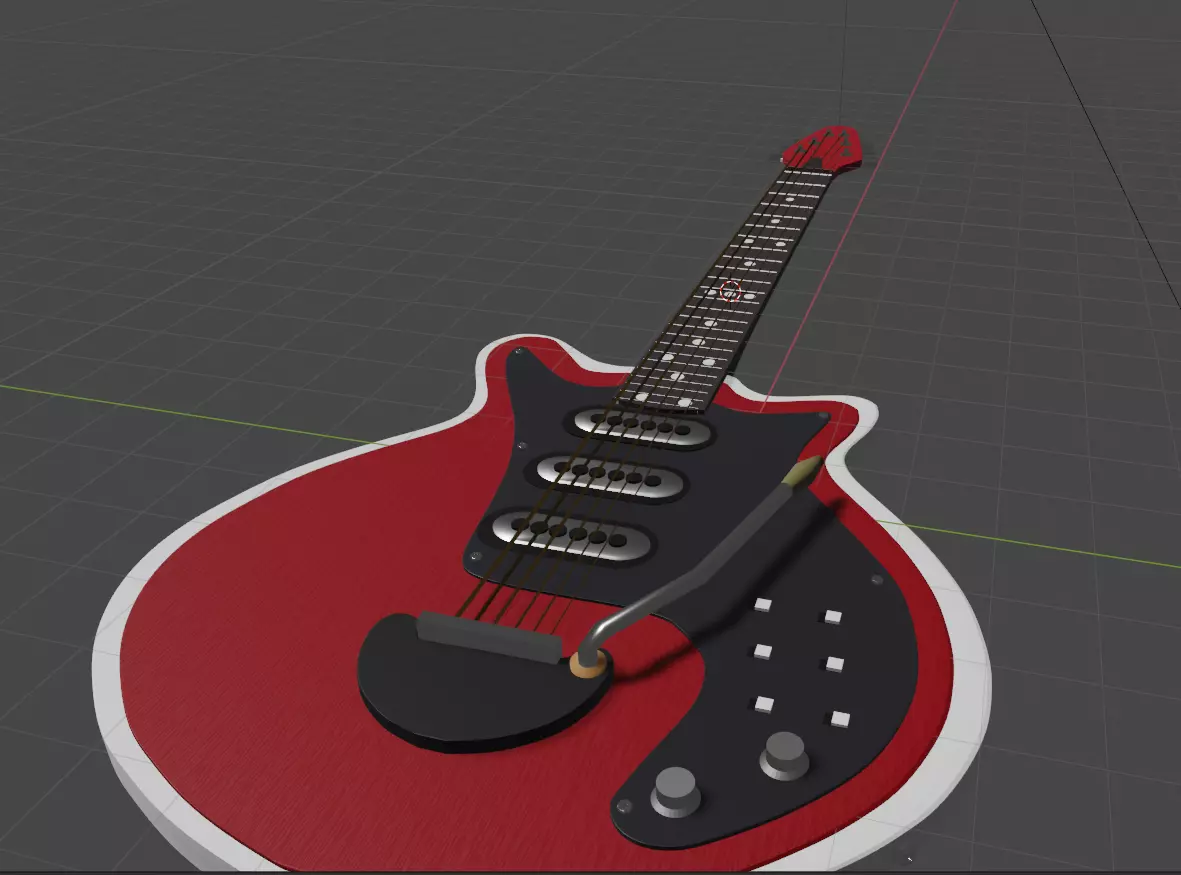1181x875 pixels.
Task: Select the brass tip of the tremolo arm
Action: (801, 471)
